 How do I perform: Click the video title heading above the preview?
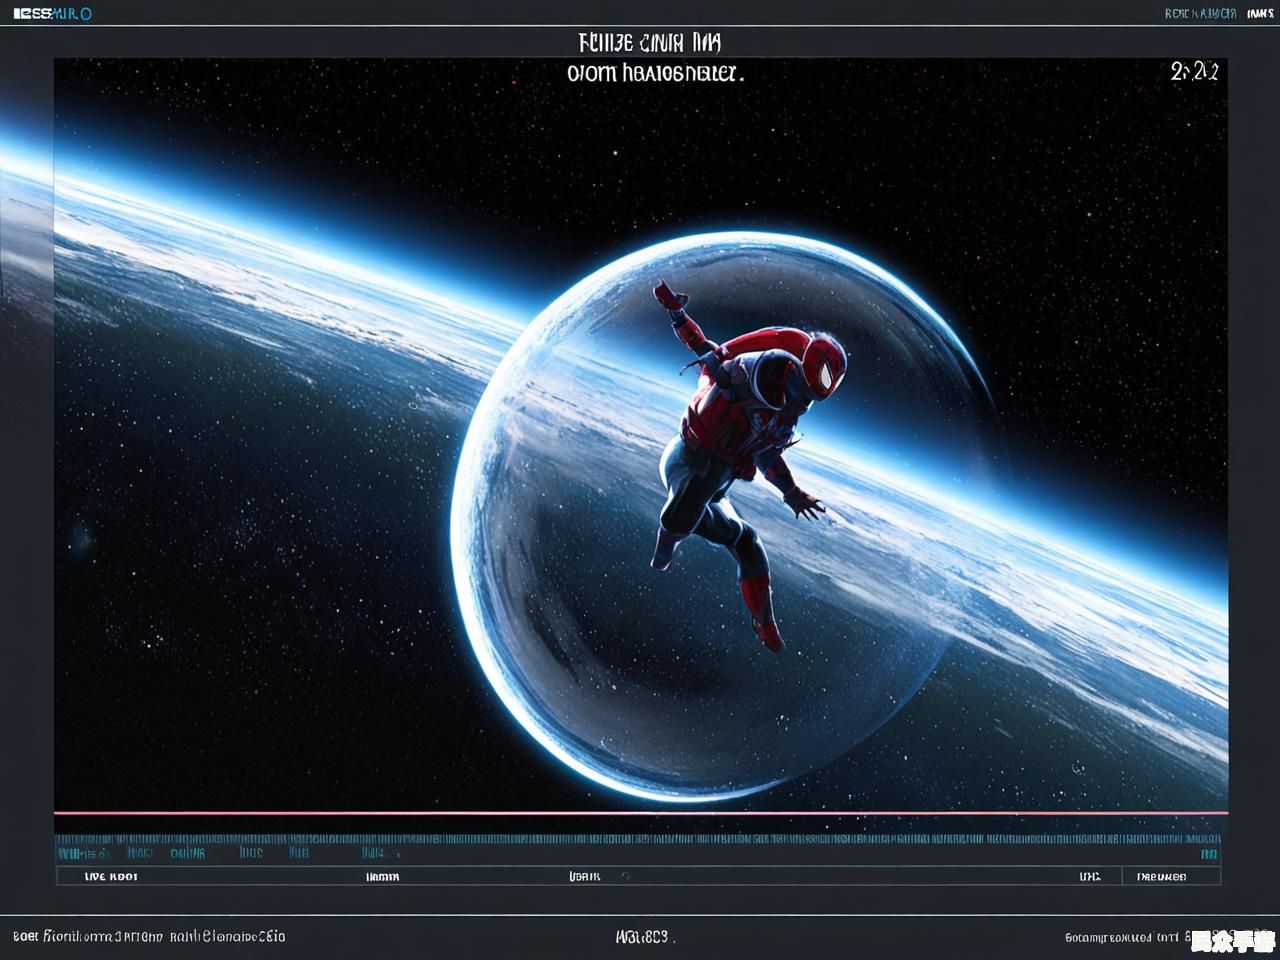(649, 43)
